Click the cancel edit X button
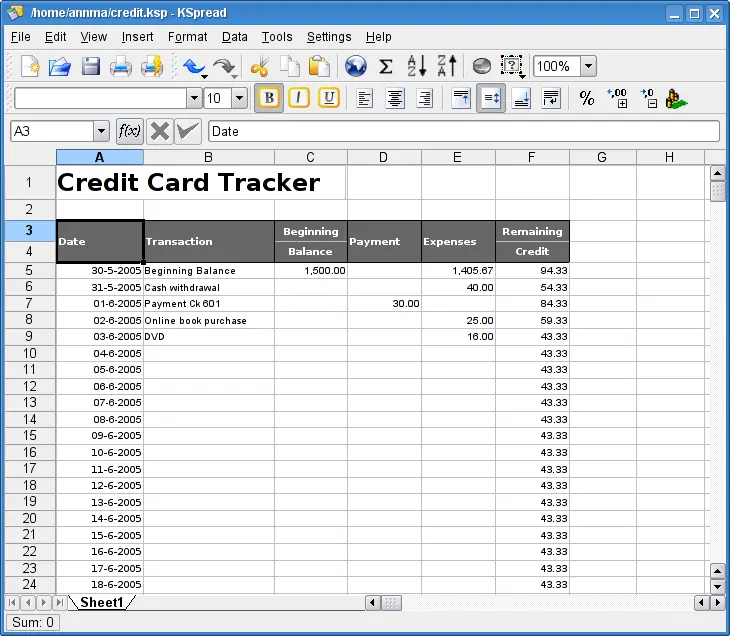 pyautogui.click(x=159, y=131)
